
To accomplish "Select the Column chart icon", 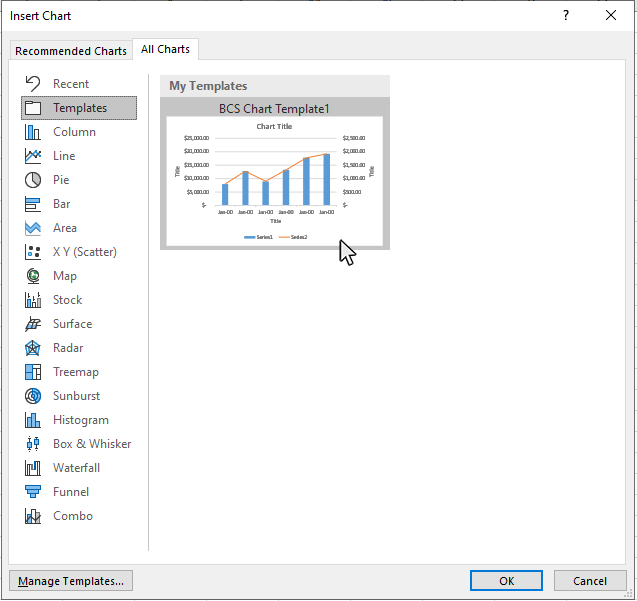I will pyautogui.click(x=32, y=132).
